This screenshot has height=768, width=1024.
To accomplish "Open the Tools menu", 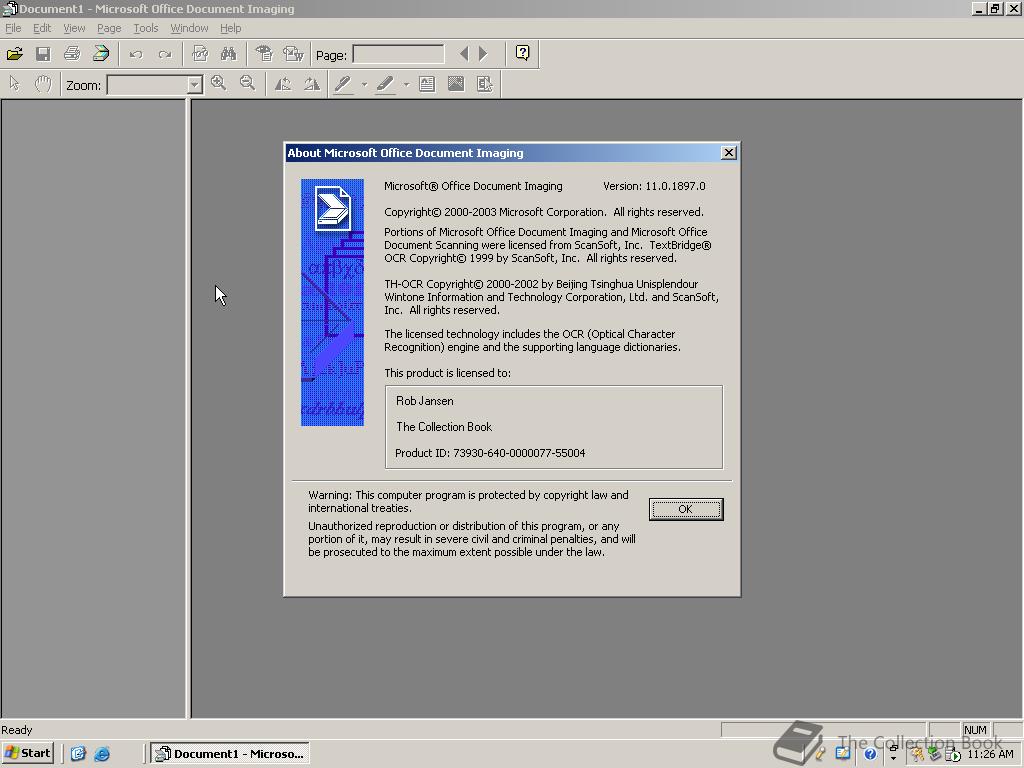I will click(146, 28).
